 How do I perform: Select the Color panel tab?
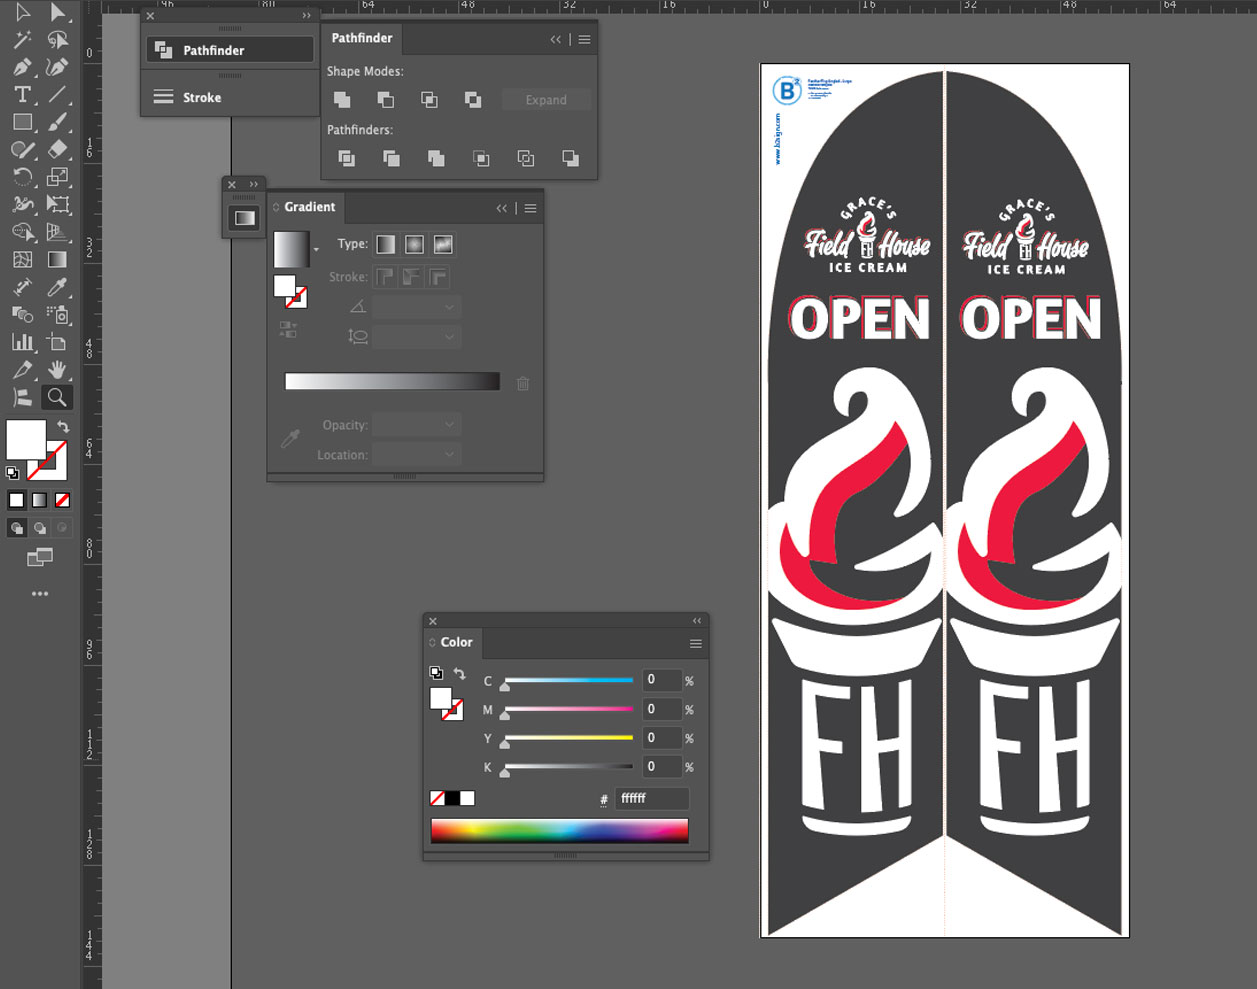(452, 642)
